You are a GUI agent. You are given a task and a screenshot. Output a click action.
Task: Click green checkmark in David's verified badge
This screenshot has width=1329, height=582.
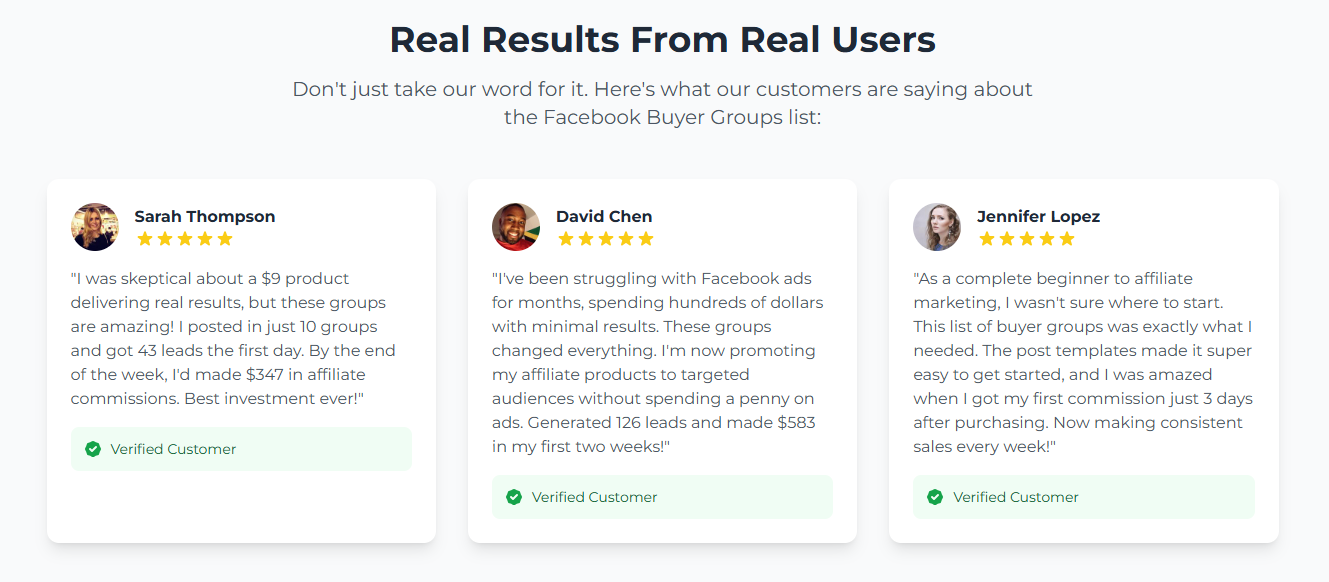click(514, 497)
